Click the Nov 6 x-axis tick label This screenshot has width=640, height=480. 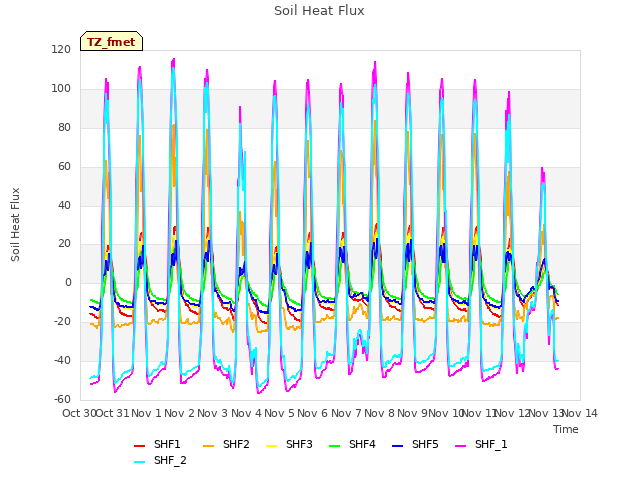pos(312,413)
